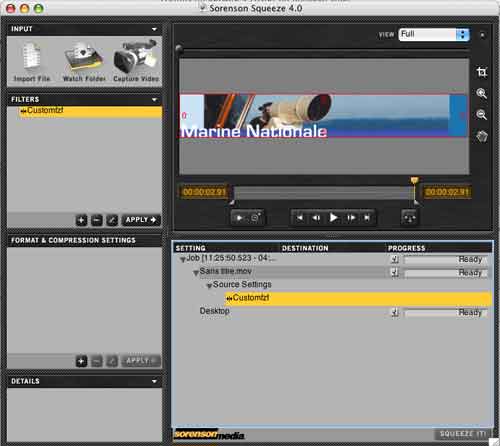This screenshot has width=500, height=446.
Task: Click the Destination column header
Action: point(305,248)
